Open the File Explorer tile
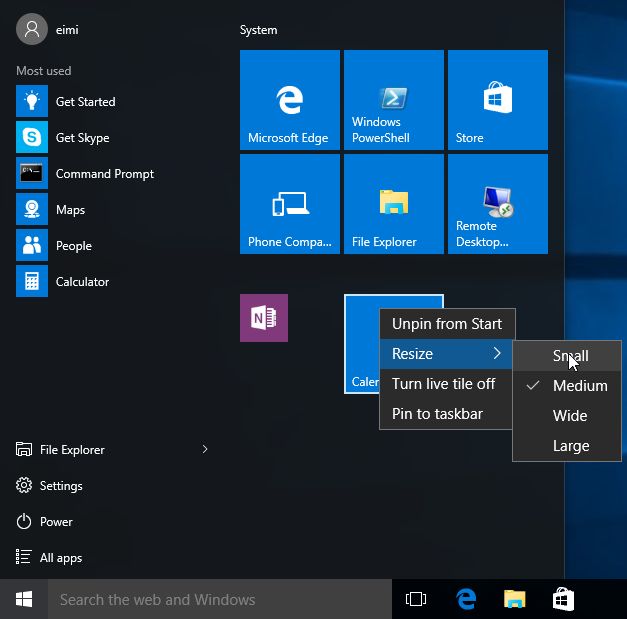The image size is (627, 619). (393, 204)
